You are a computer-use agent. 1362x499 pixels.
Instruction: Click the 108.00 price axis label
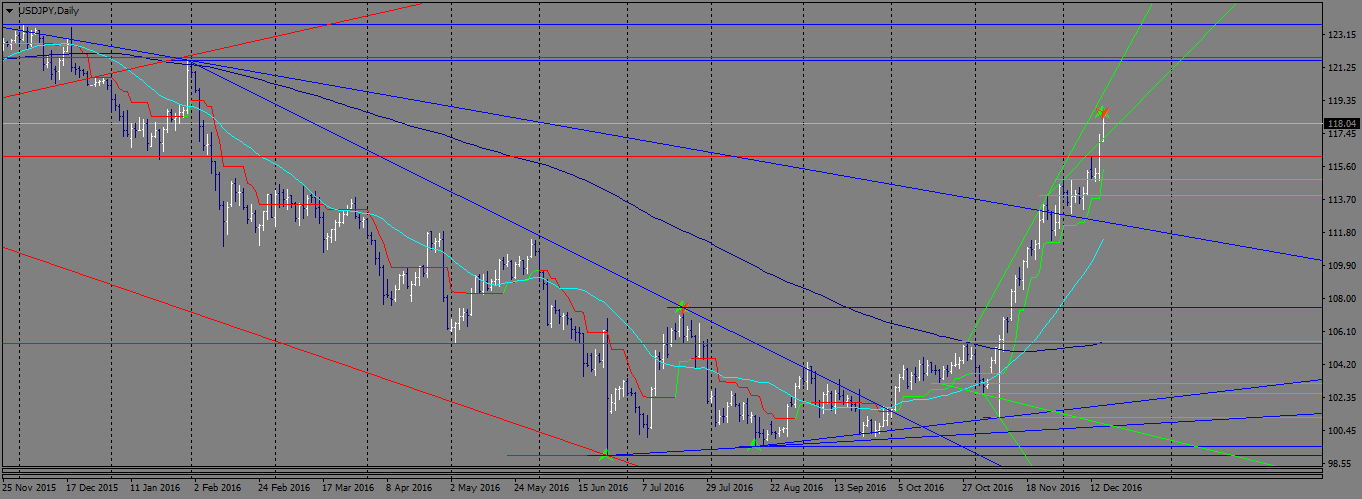click(x=1341, y=299)
